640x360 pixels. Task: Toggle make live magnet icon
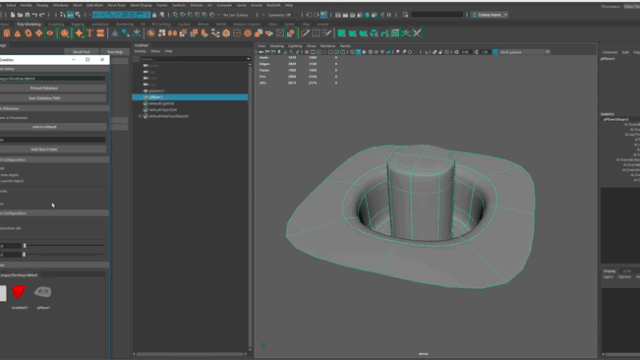pos(212,15)
